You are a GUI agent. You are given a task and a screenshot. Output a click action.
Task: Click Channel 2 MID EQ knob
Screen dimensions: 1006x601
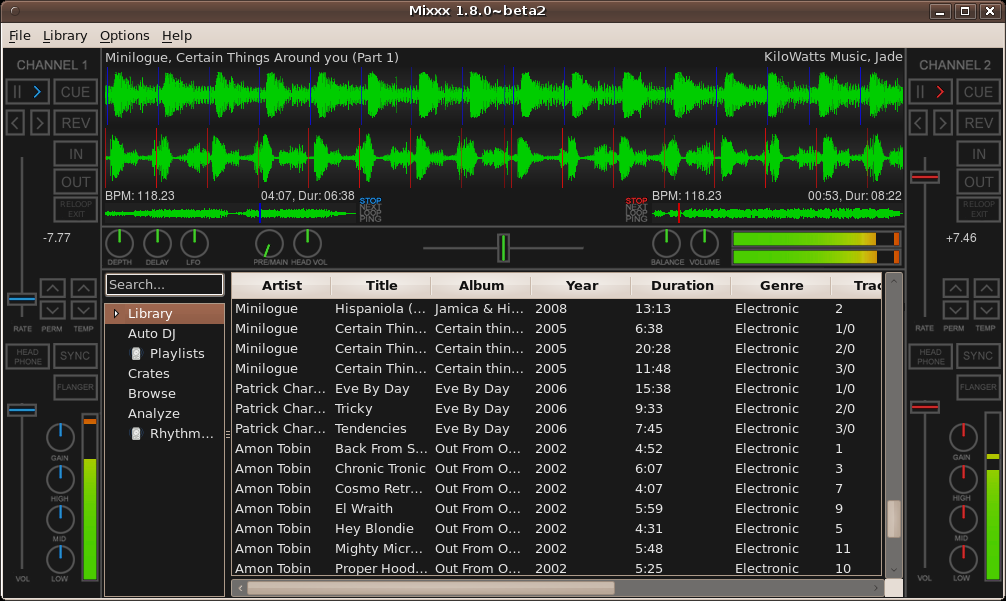coord(963,520)
